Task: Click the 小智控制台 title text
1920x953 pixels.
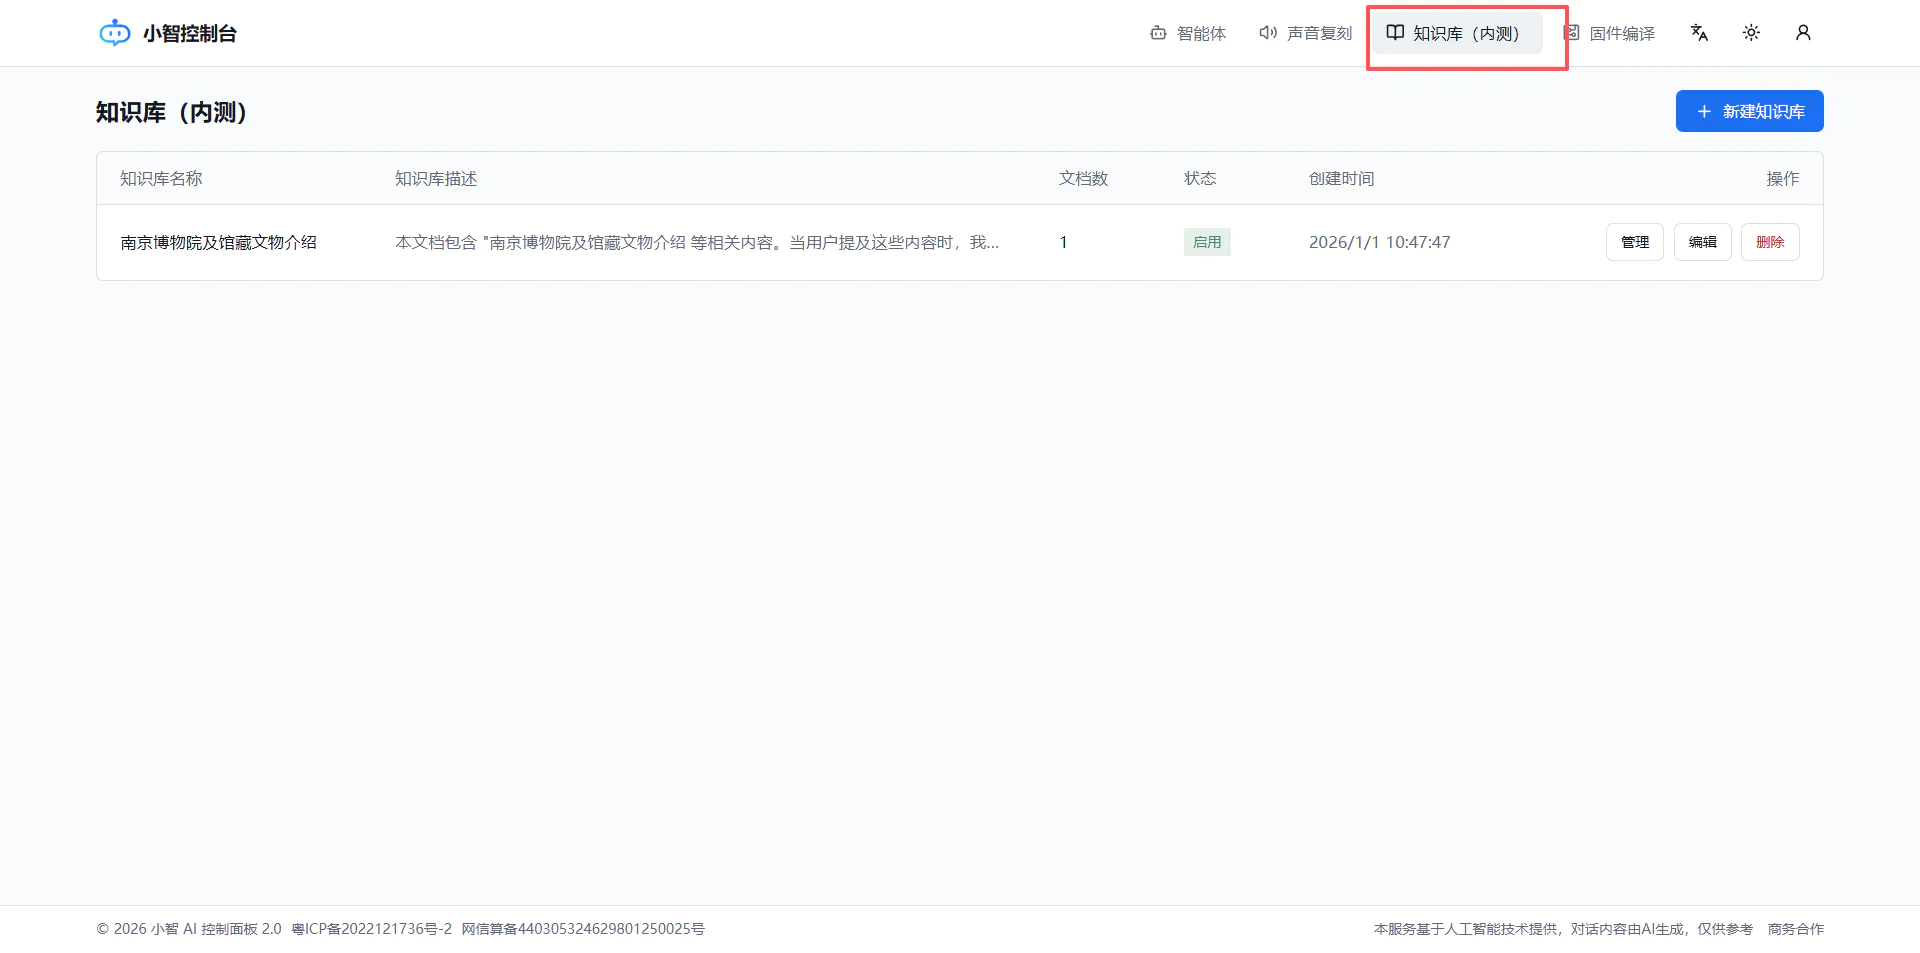Action: (190, 33)
